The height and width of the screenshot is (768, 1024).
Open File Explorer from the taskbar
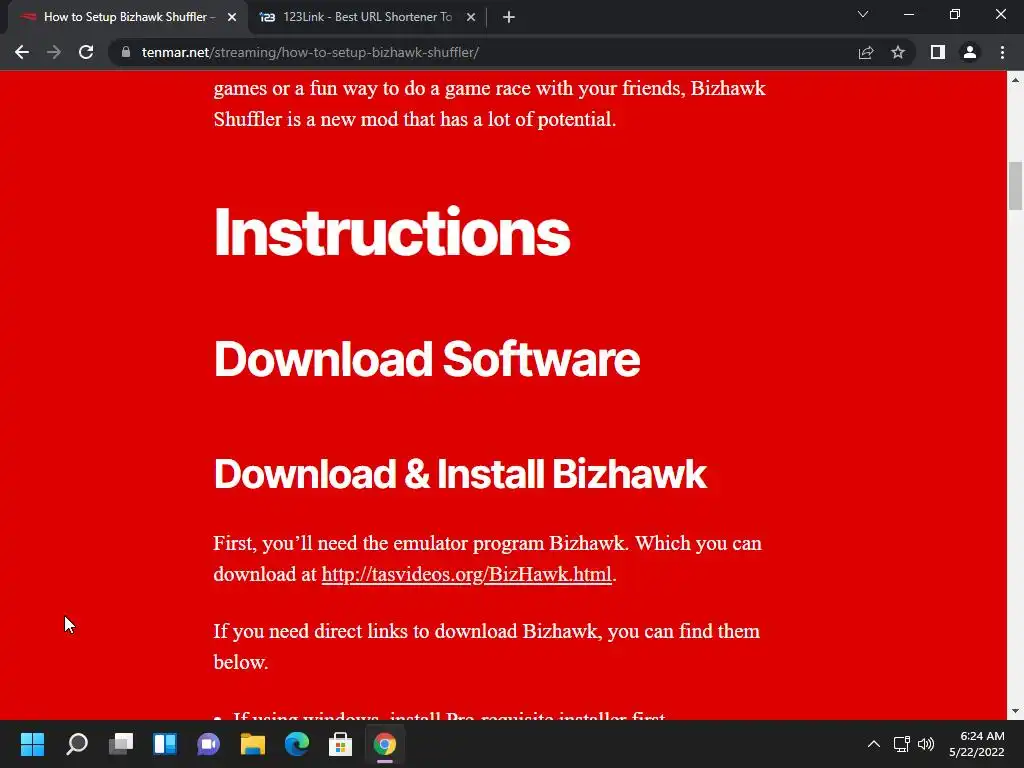(x=253, y=744)
